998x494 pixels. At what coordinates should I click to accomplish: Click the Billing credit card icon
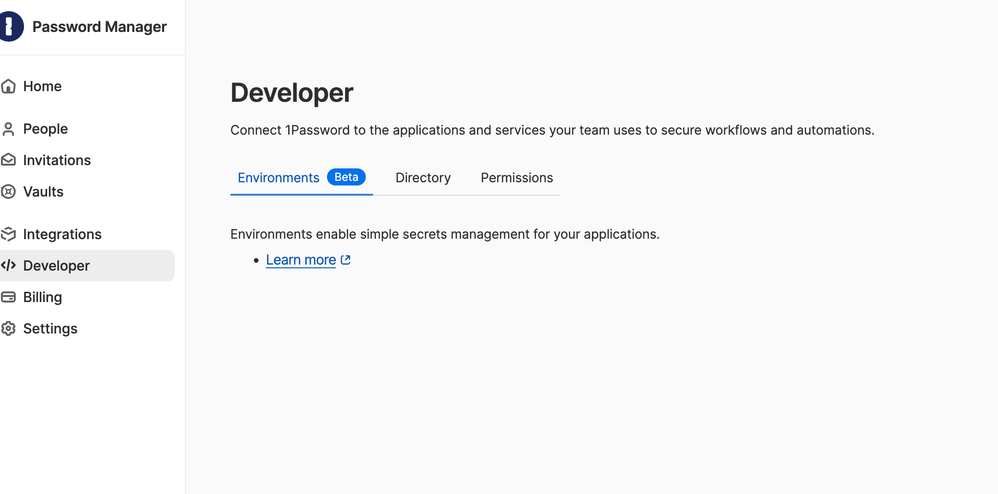click(9, 297)
